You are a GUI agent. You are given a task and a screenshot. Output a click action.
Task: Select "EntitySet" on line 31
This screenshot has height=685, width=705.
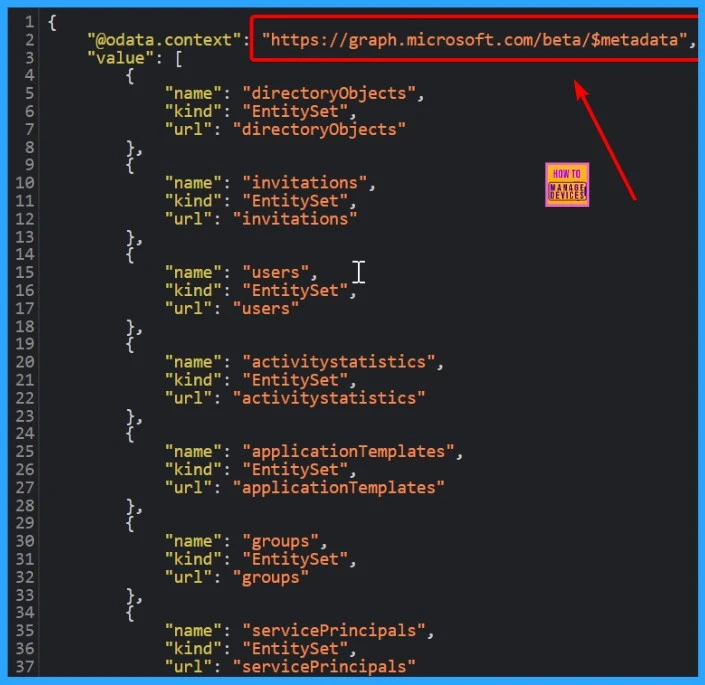click(x=295, y=559)
